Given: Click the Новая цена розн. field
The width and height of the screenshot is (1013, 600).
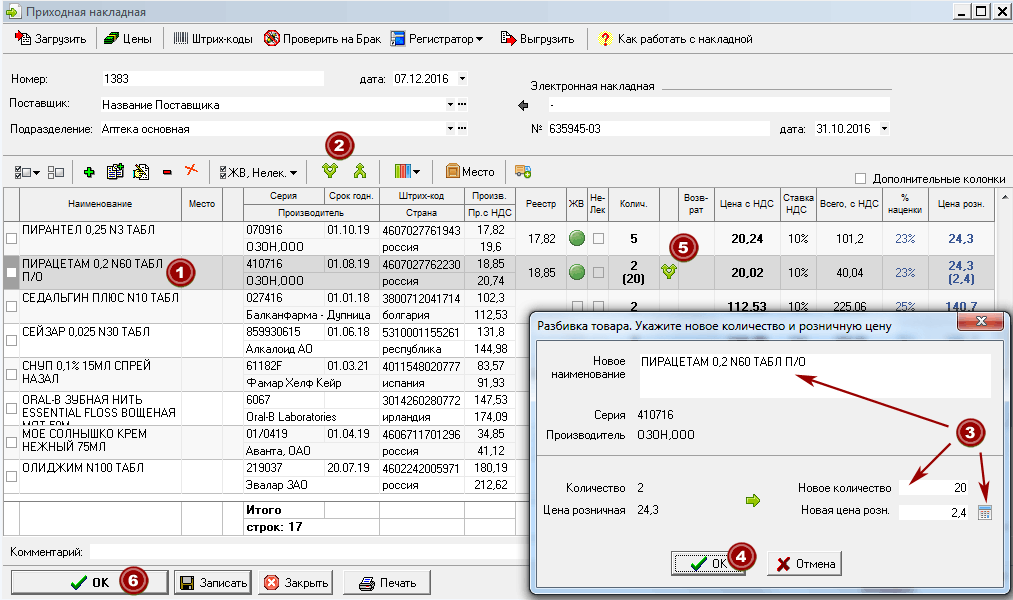Looking at the screenshot, I should click(934, 512).
